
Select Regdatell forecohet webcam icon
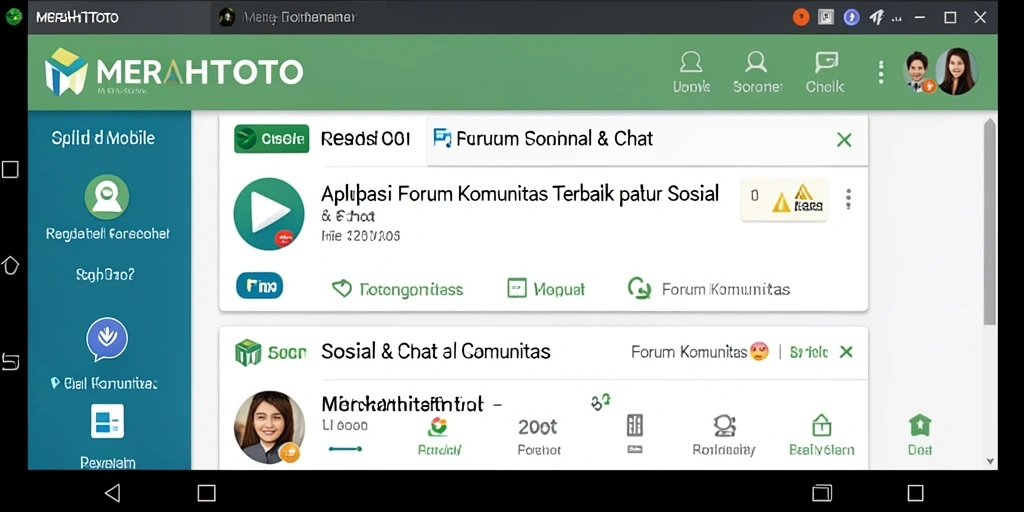coord(106,197)
